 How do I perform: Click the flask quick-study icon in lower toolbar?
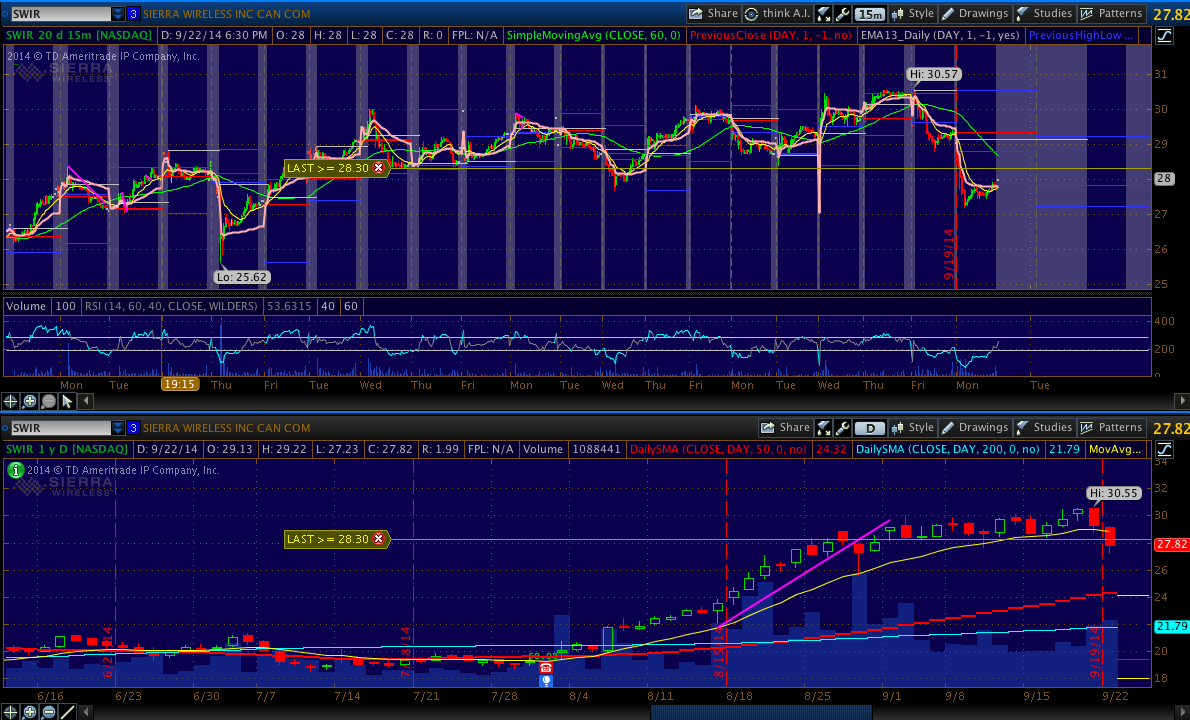(x=824, y=428)
